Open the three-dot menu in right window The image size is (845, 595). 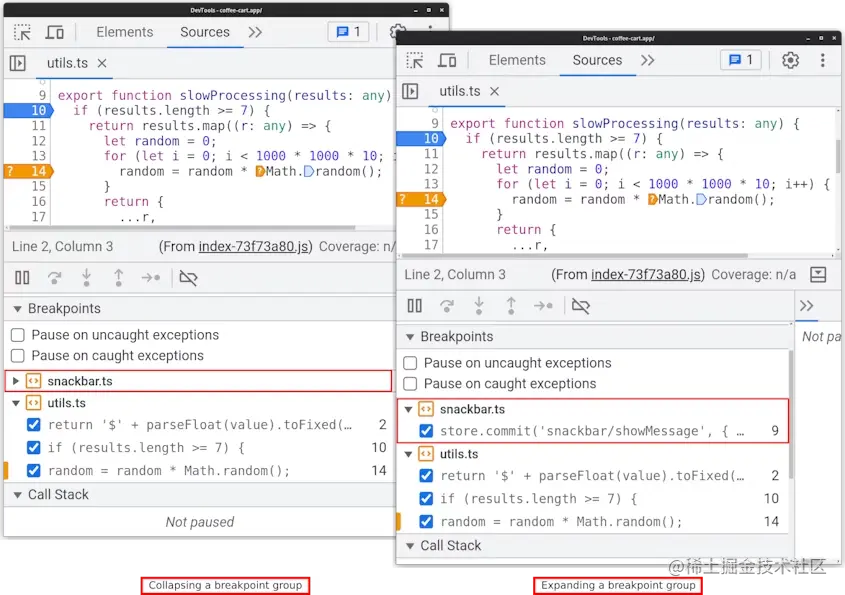822,60
